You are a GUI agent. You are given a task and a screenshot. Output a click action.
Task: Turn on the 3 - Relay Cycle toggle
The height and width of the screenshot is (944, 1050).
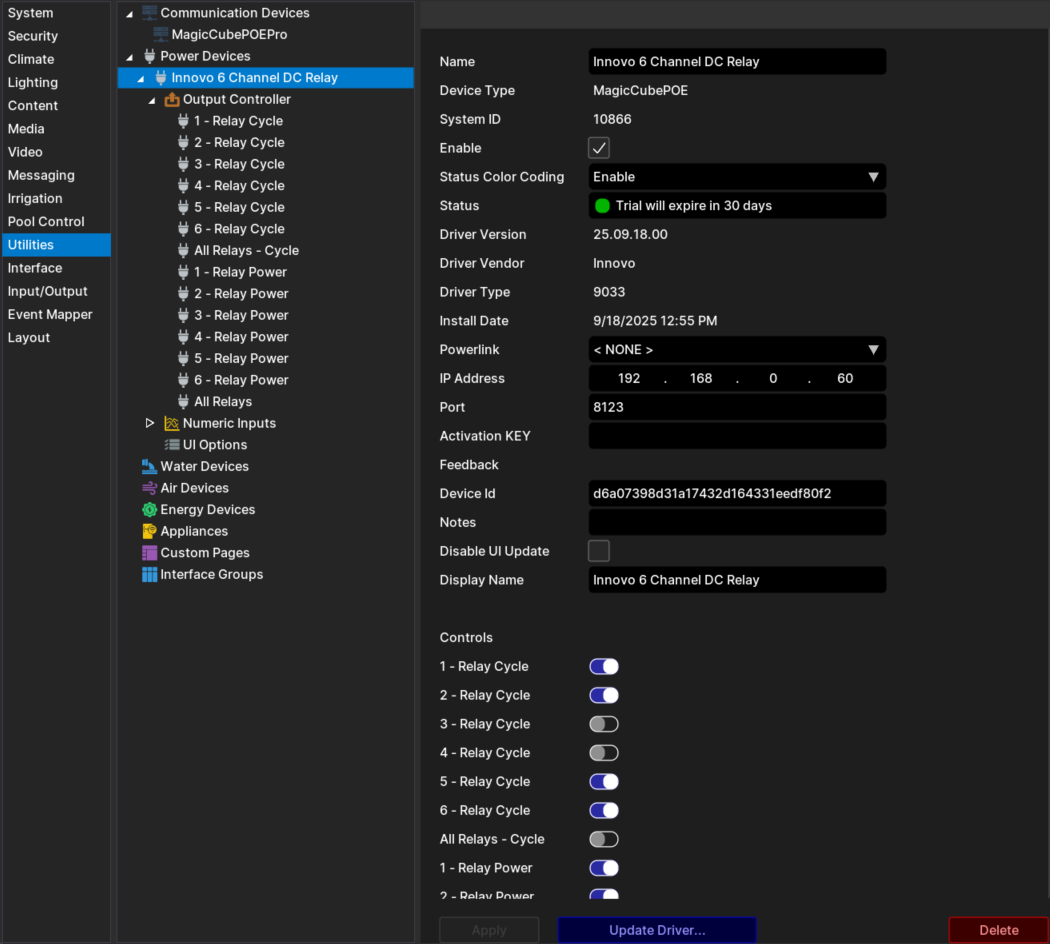coord(604,724)
